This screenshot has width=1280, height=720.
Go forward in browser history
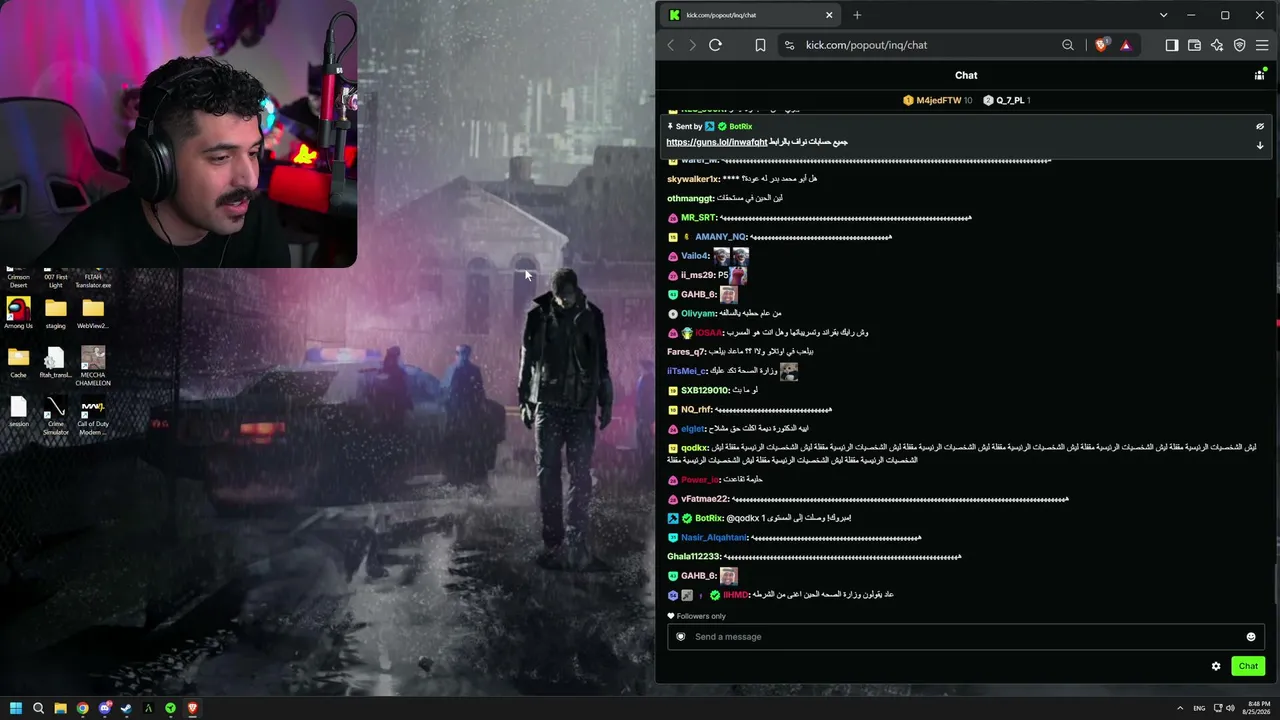(x=692, y=45)
